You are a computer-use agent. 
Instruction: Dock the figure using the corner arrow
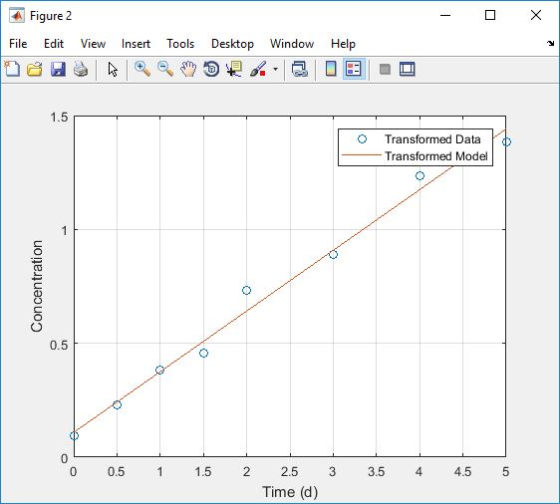(x=550, y=44)
